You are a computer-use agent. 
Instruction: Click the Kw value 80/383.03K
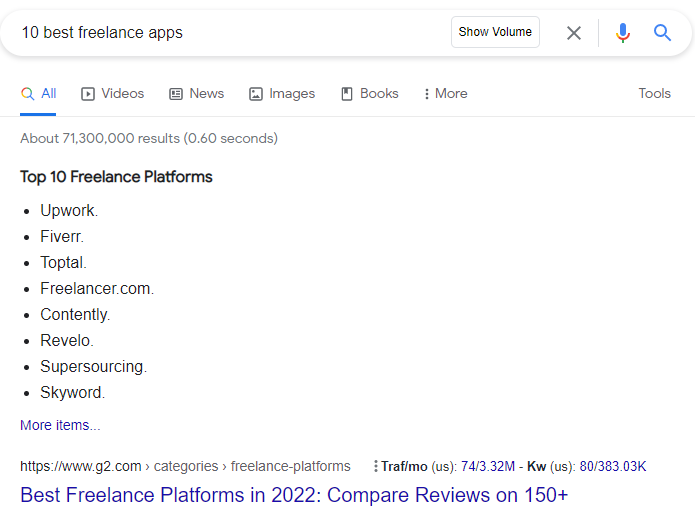[x=613, y=466]
